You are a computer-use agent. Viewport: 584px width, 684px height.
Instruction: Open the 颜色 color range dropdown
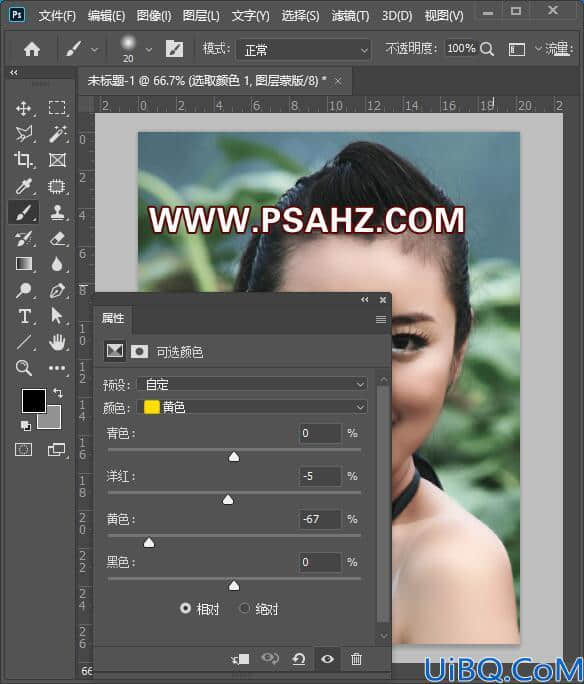pyautogui.click(x=252, y=407)
